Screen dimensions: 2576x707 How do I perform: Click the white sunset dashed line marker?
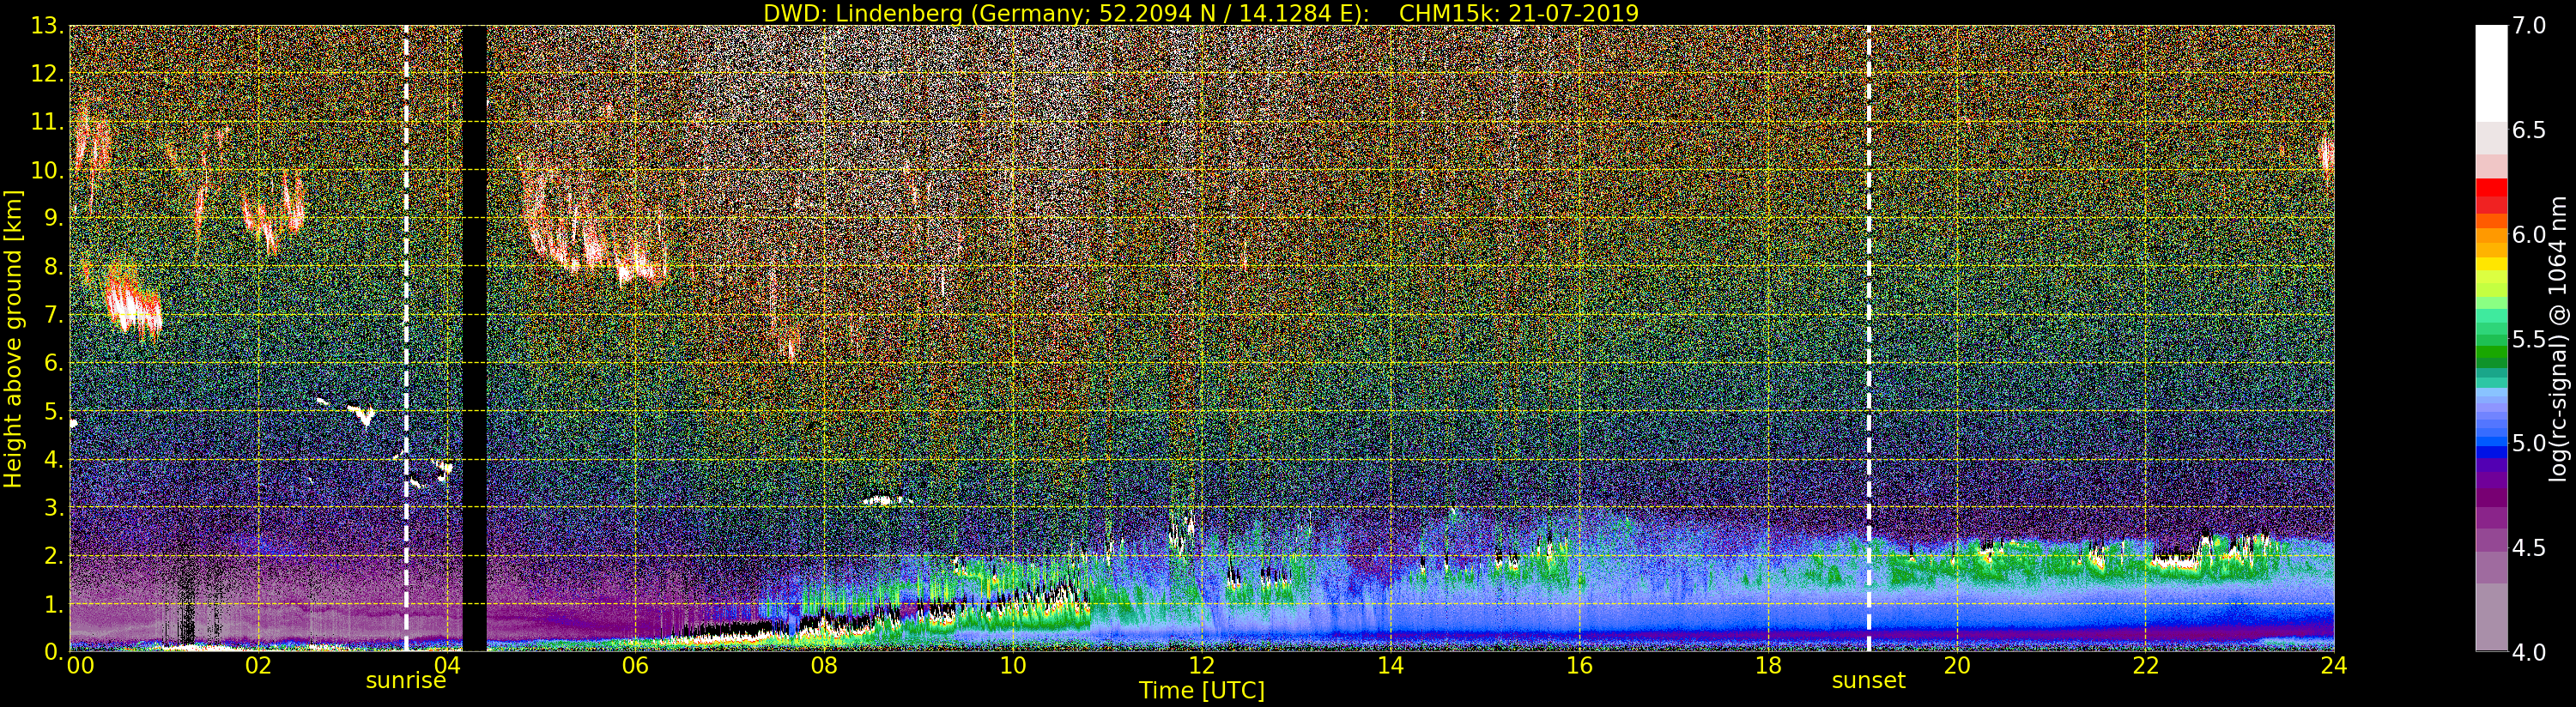(x=1868, y=338)
